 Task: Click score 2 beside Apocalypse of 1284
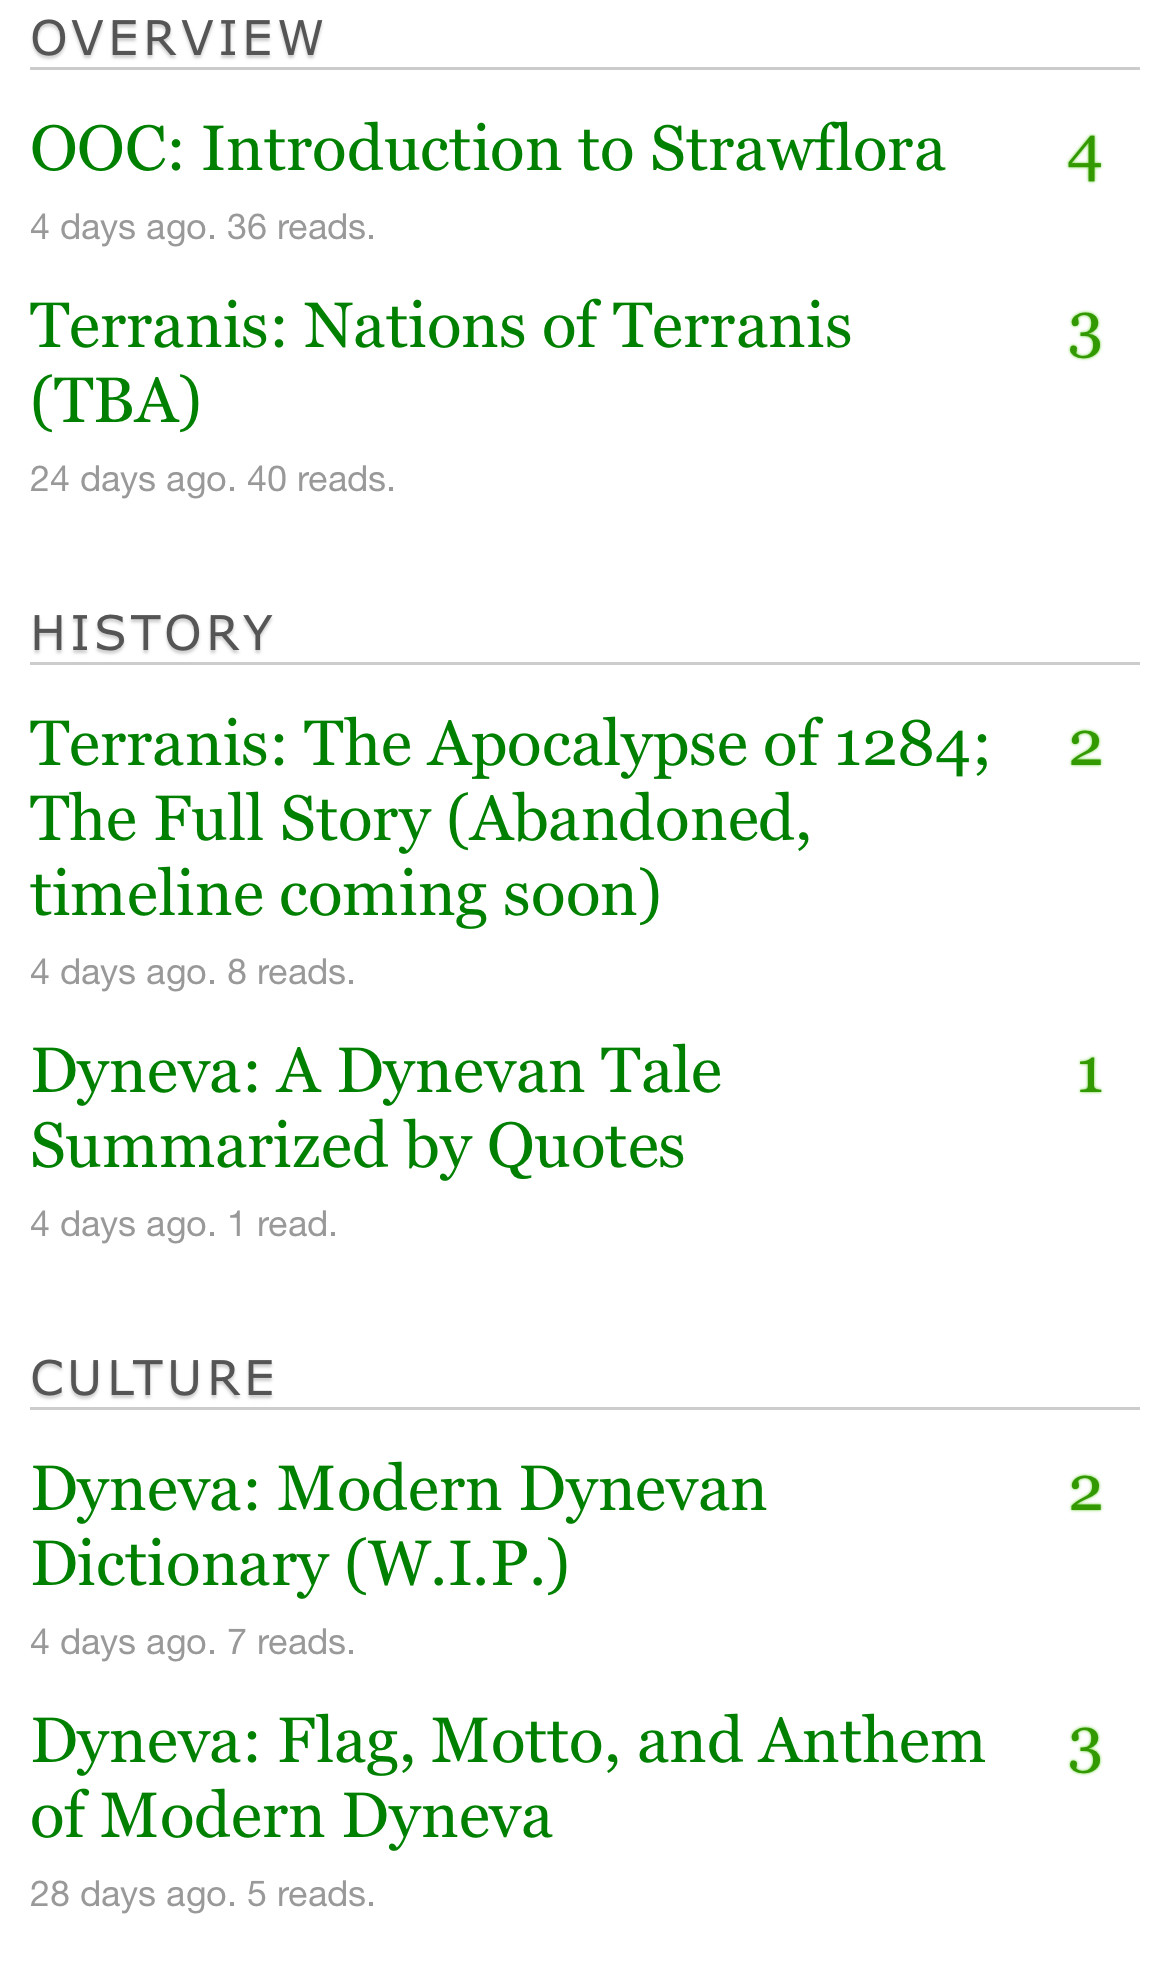click(x=1085, y=748)
